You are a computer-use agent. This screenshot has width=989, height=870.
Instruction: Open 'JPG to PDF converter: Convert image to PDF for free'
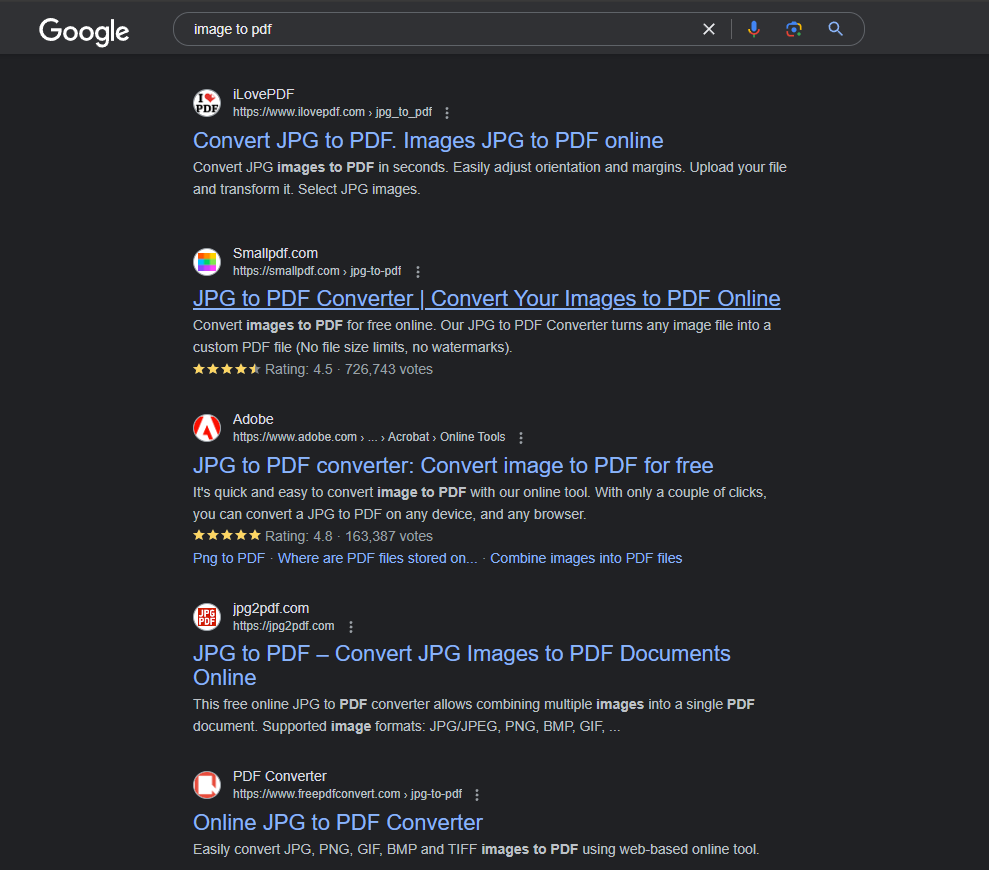[453, 466]
